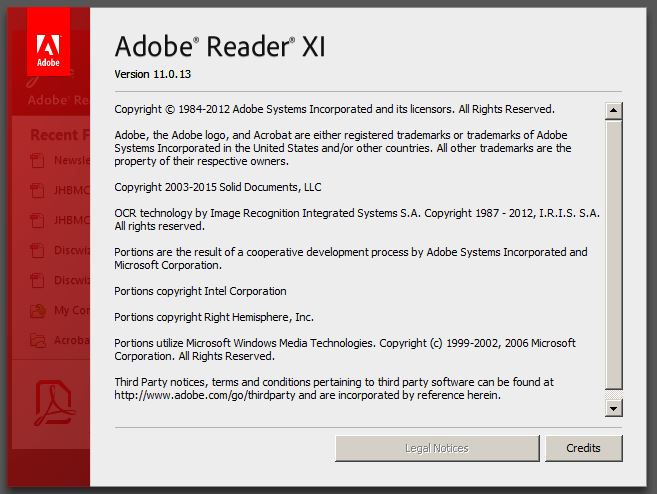Click the Version 11.0.13 text
This screenshot has width=657, height=494.
[x=155, y=75]
